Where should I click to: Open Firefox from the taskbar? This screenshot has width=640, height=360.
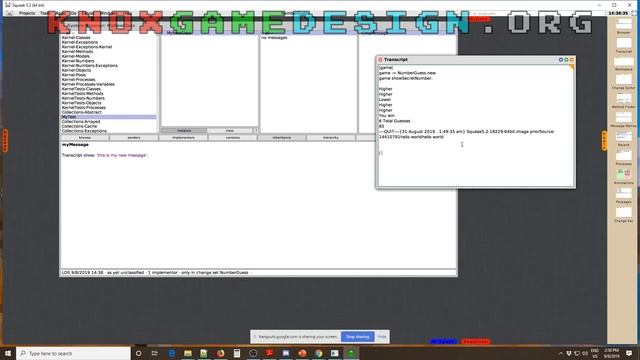tap(220, 353)
